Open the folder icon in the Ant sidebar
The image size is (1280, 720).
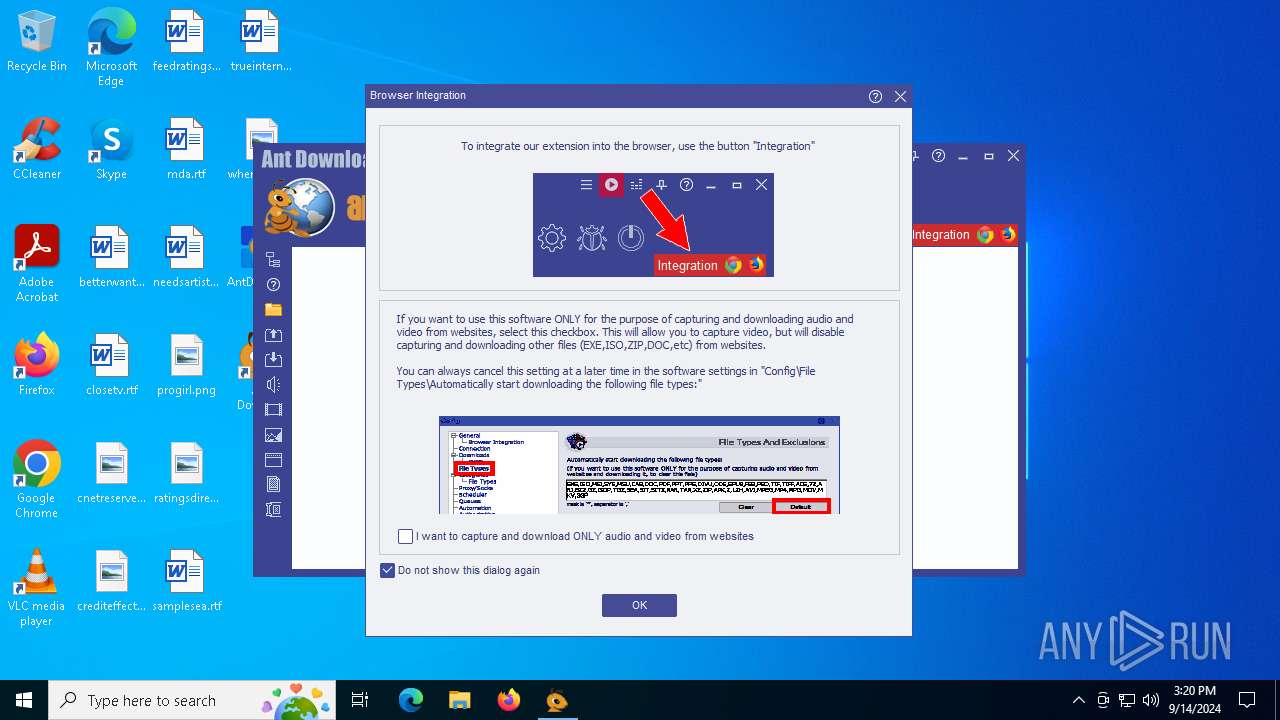tap(273, 310)
